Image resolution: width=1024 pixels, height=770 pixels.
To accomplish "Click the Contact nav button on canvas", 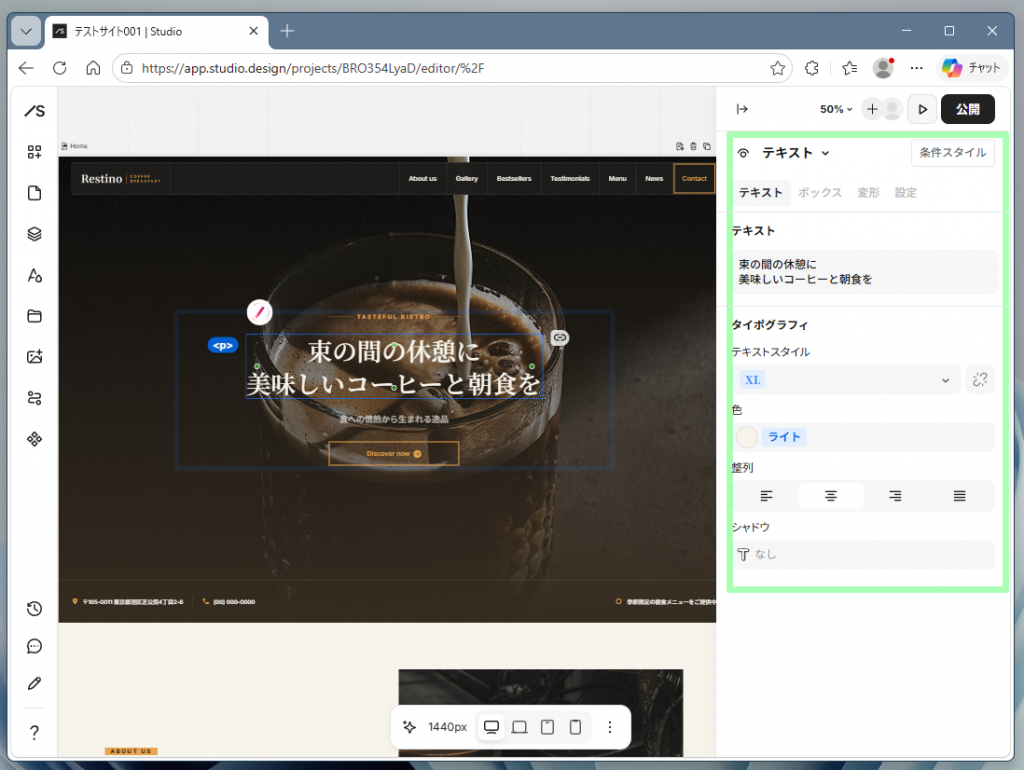I will (694, 178).
